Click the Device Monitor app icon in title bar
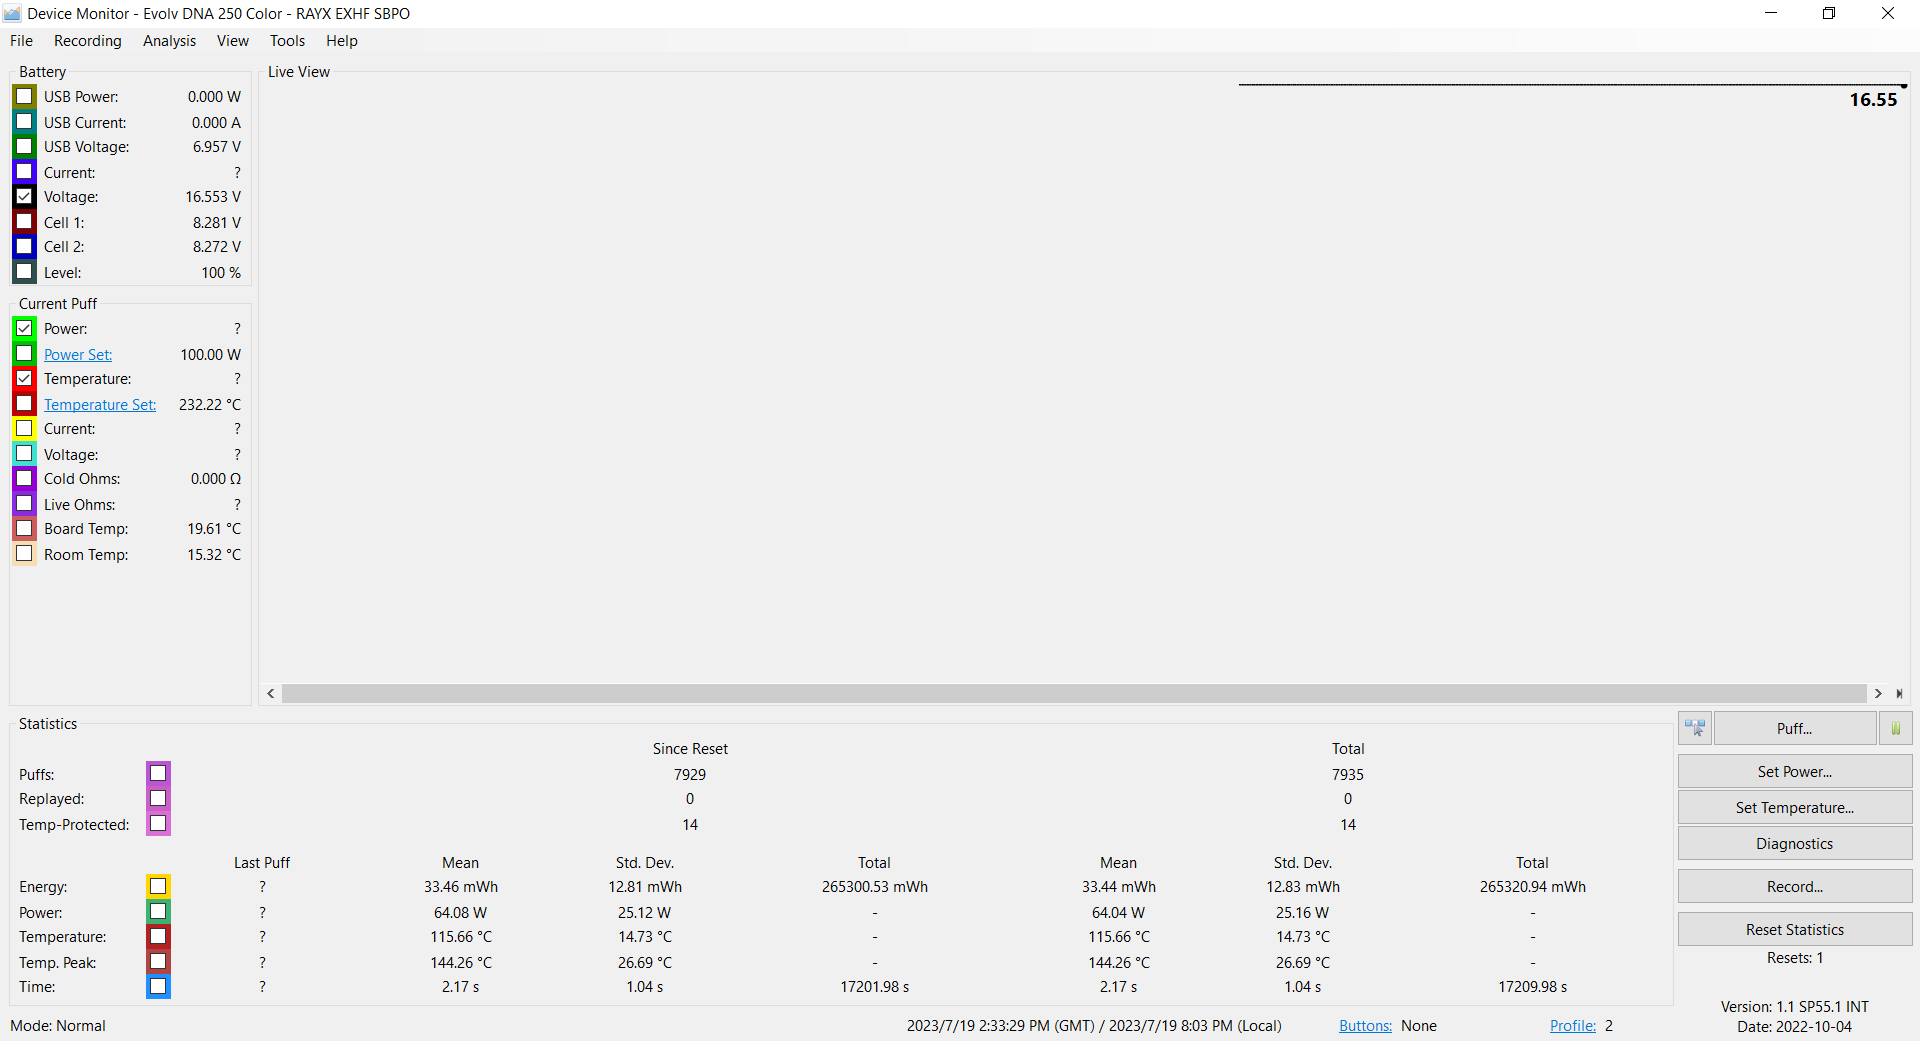Screen dimensions: 1920x1041 [x=12, y=13]
